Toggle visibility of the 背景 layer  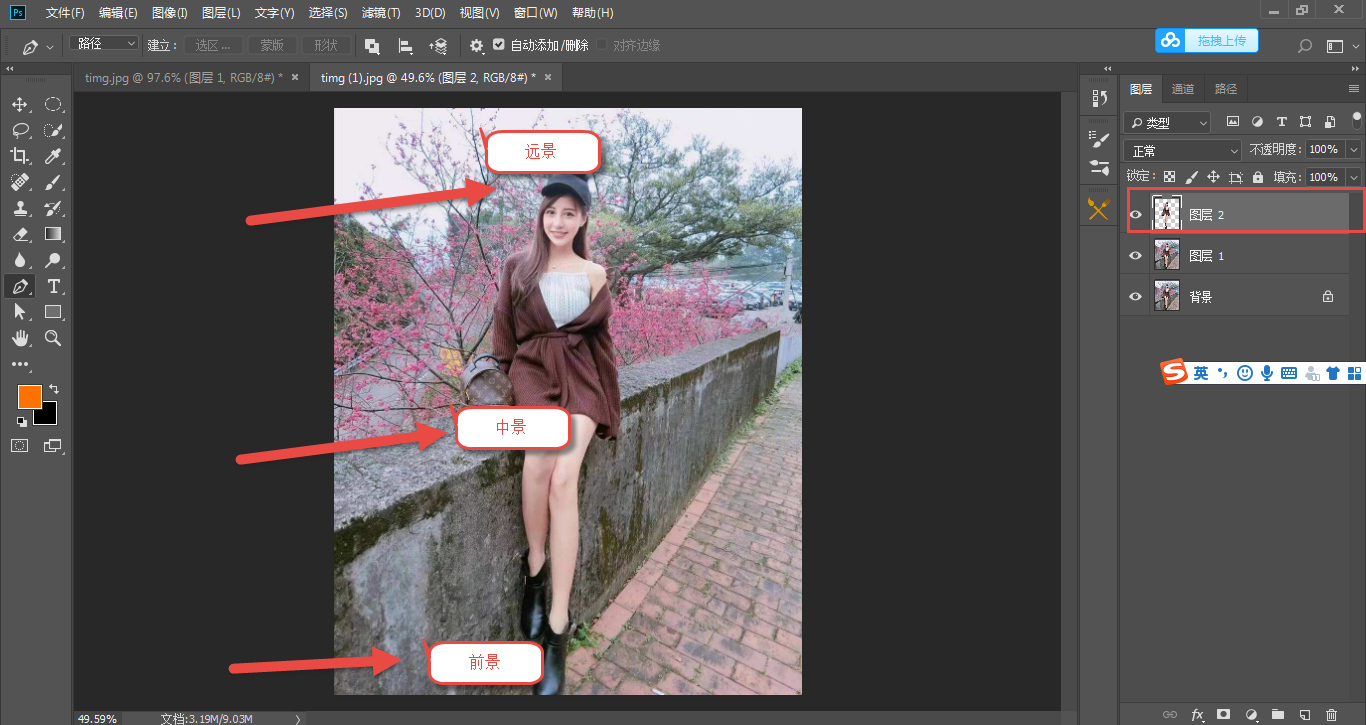[1135, 297]
